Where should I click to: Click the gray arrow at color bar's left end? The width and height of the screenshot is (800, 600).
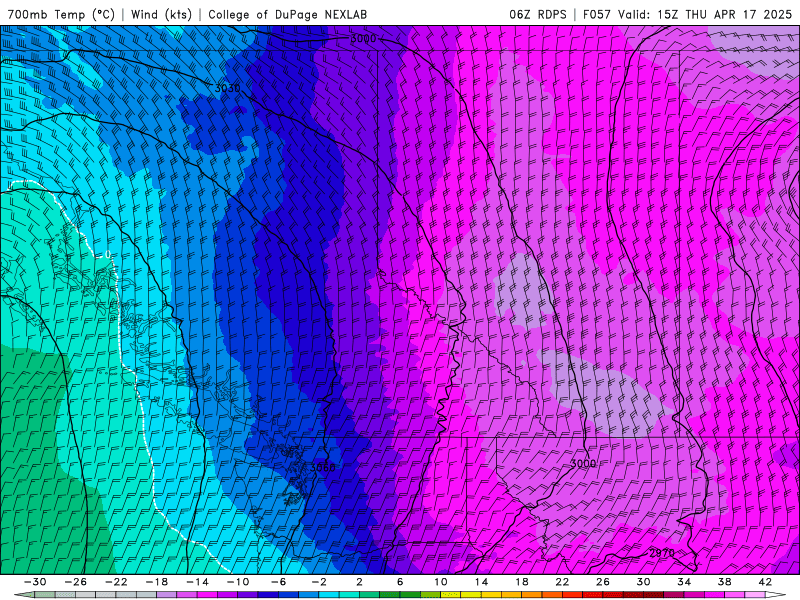24,595
